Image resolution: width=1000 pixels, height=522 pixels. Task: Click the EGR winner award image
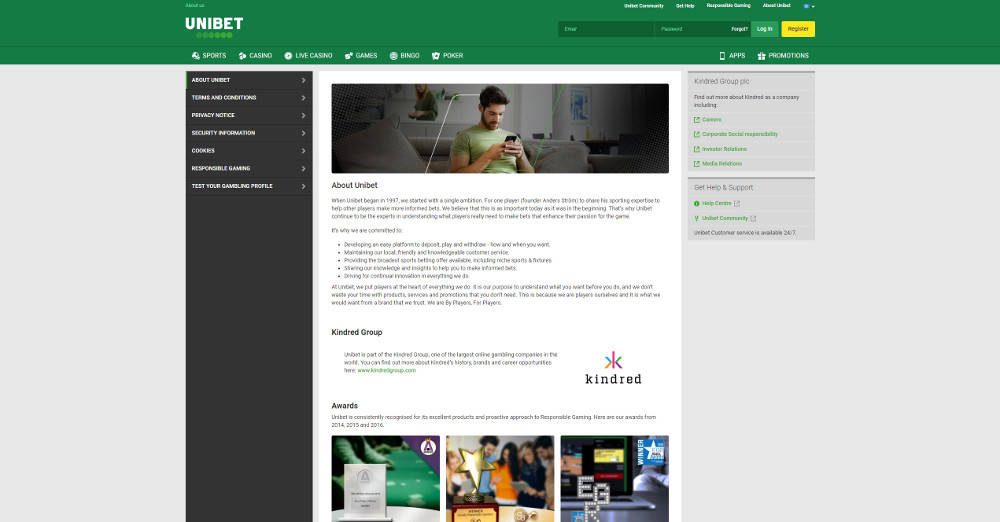[x=615, y=479]
